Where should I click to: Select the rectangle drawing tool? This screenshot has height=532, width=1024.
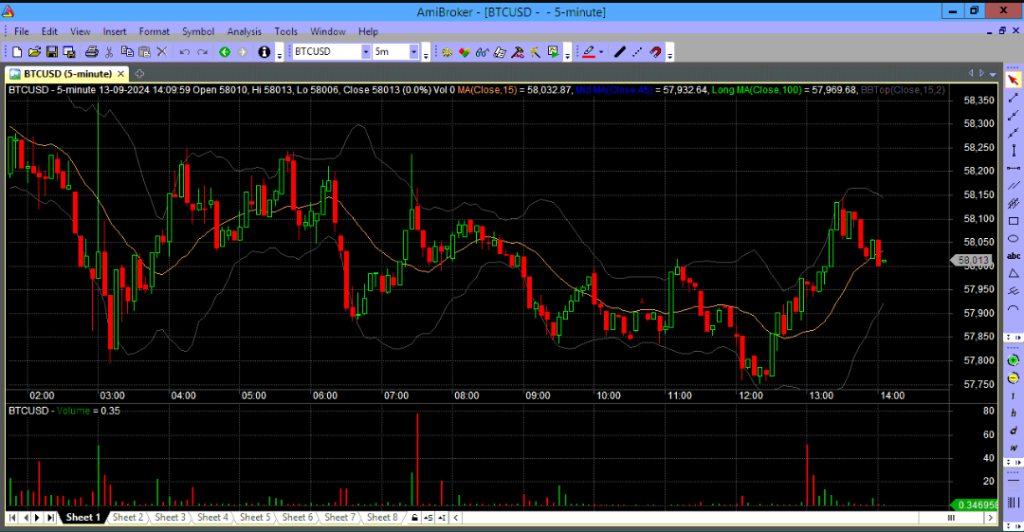pyautogui.click(x=1013, y=221)
